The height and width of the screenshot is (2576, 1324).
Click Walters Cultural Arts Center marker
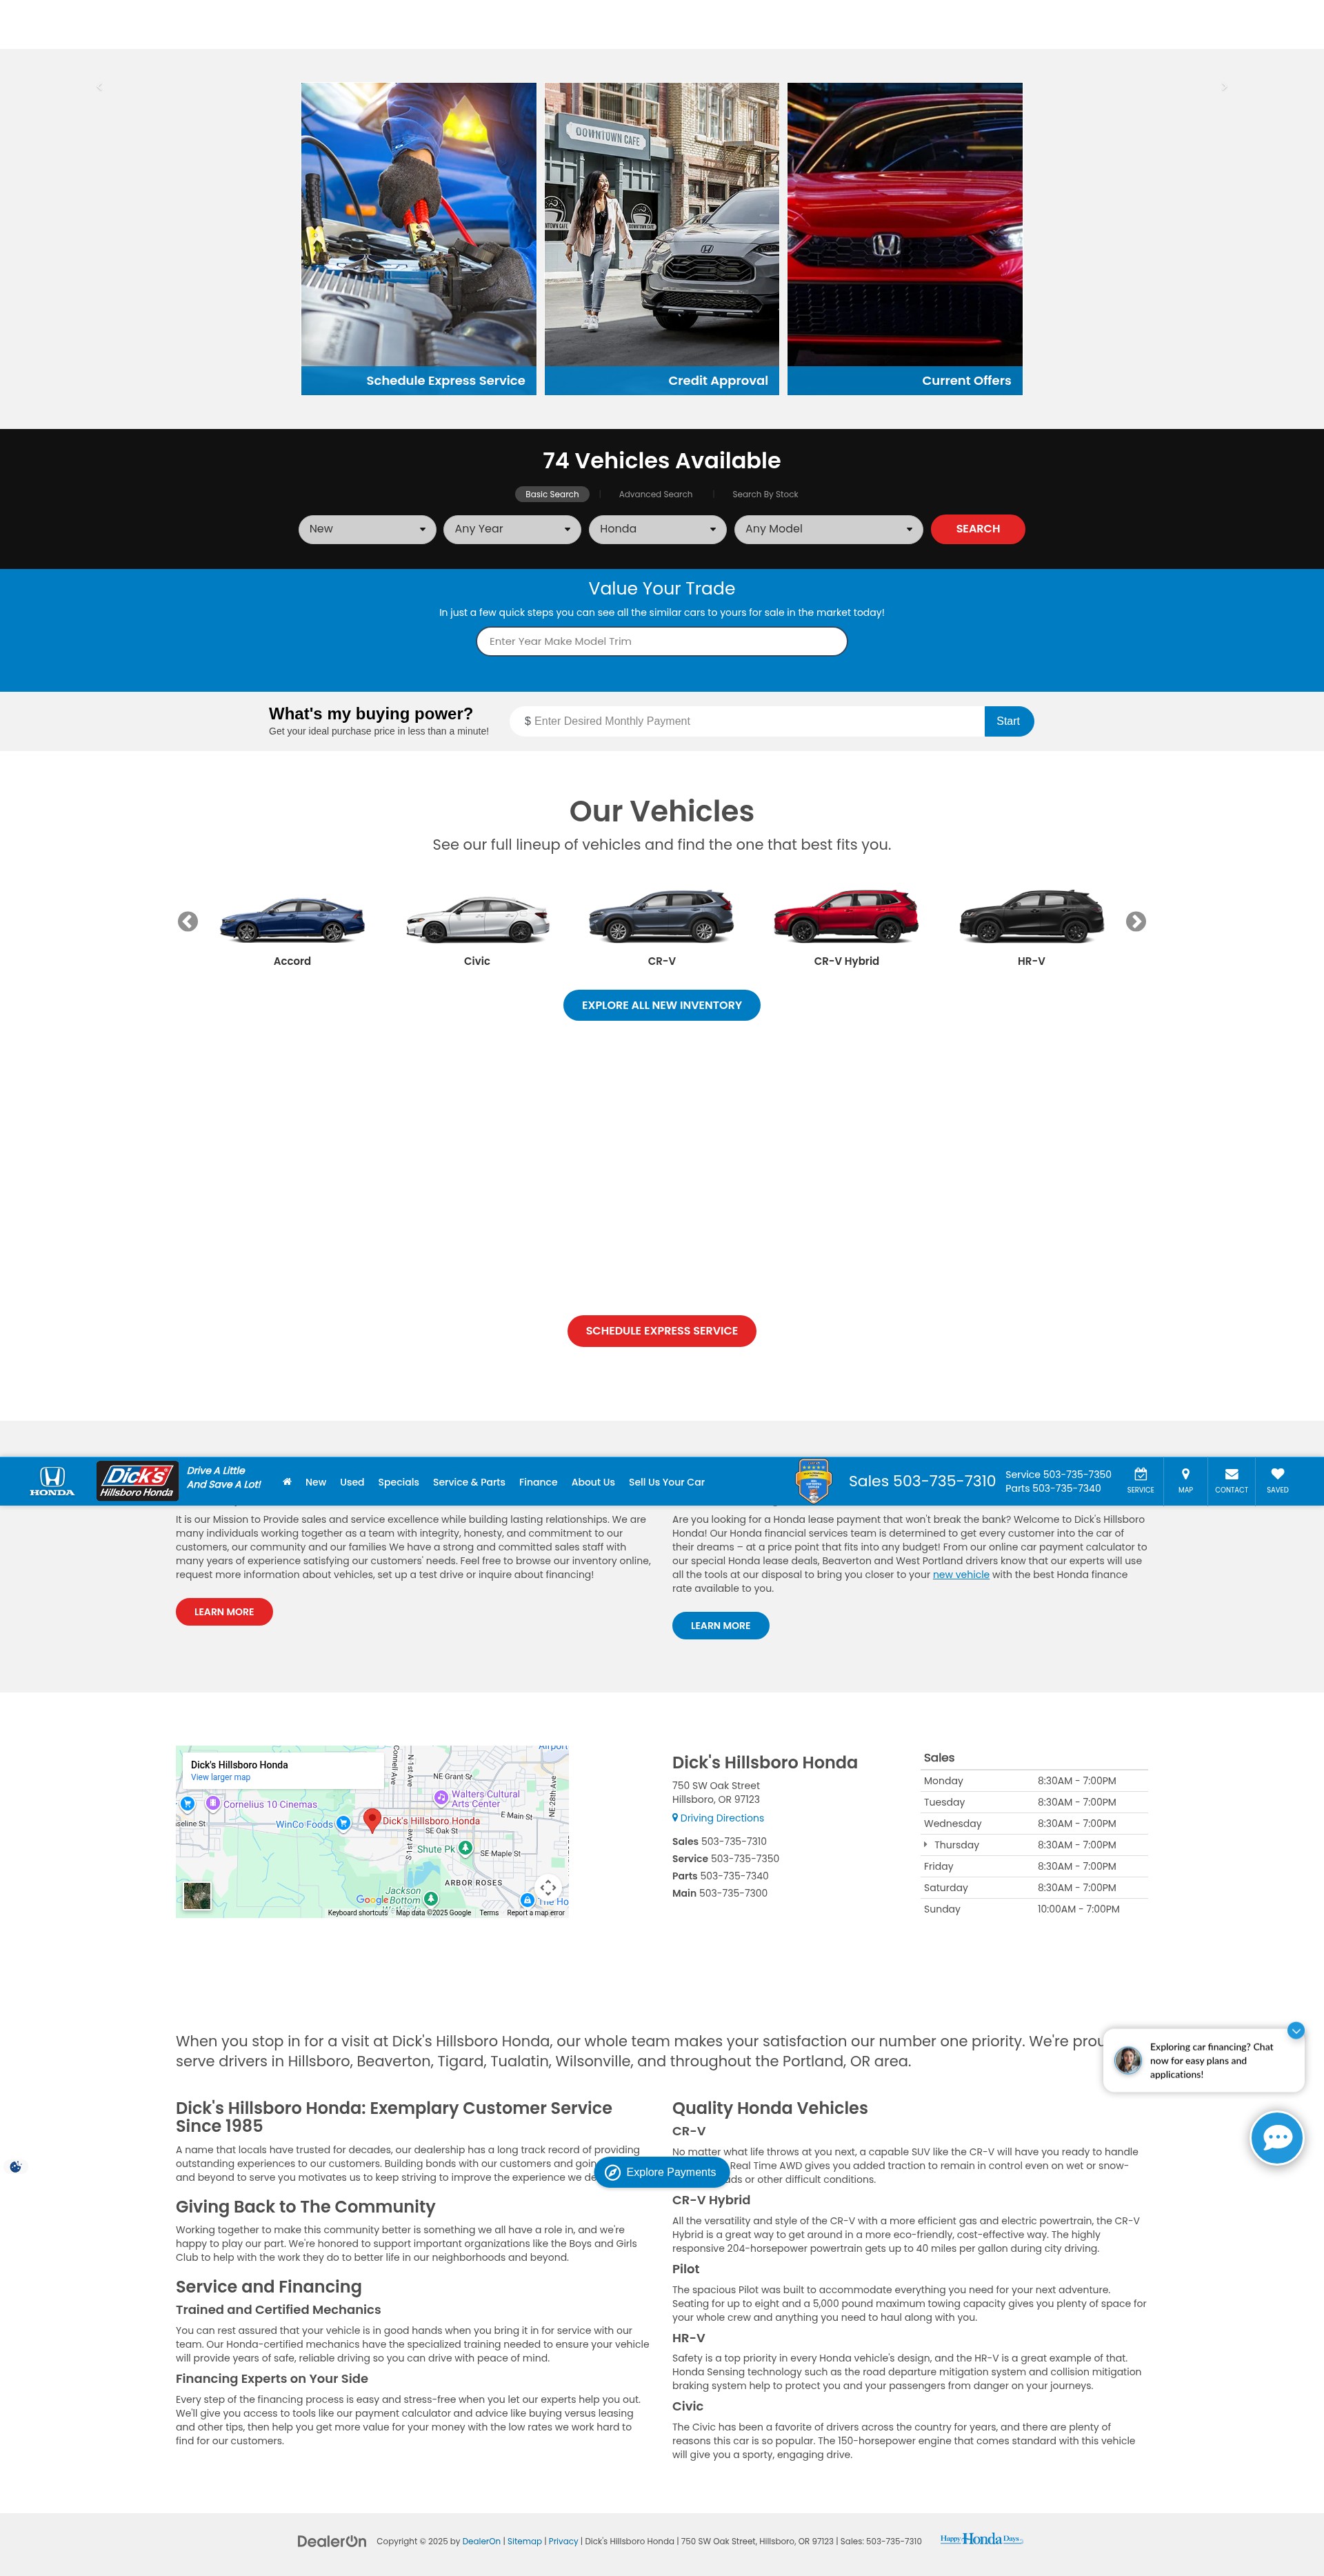click(x=441, y=1797)
